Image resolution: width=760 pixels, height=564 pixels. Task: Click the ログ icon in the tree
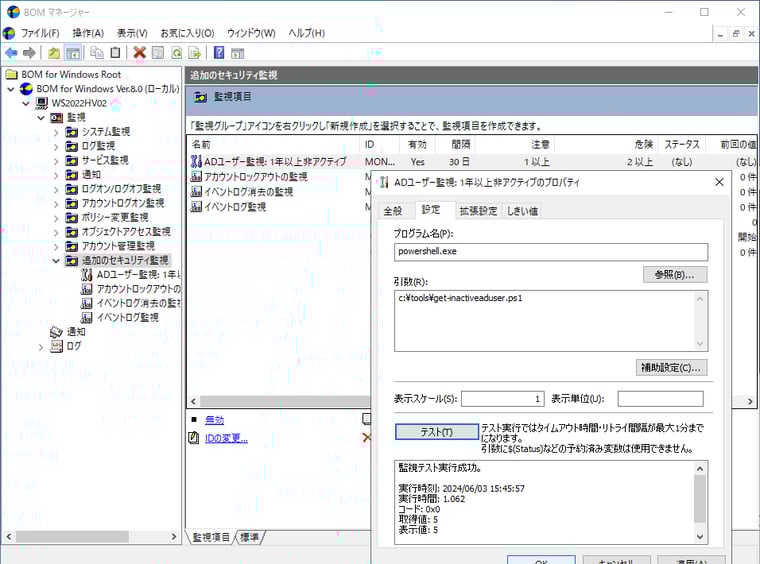[x=57, y=346]
